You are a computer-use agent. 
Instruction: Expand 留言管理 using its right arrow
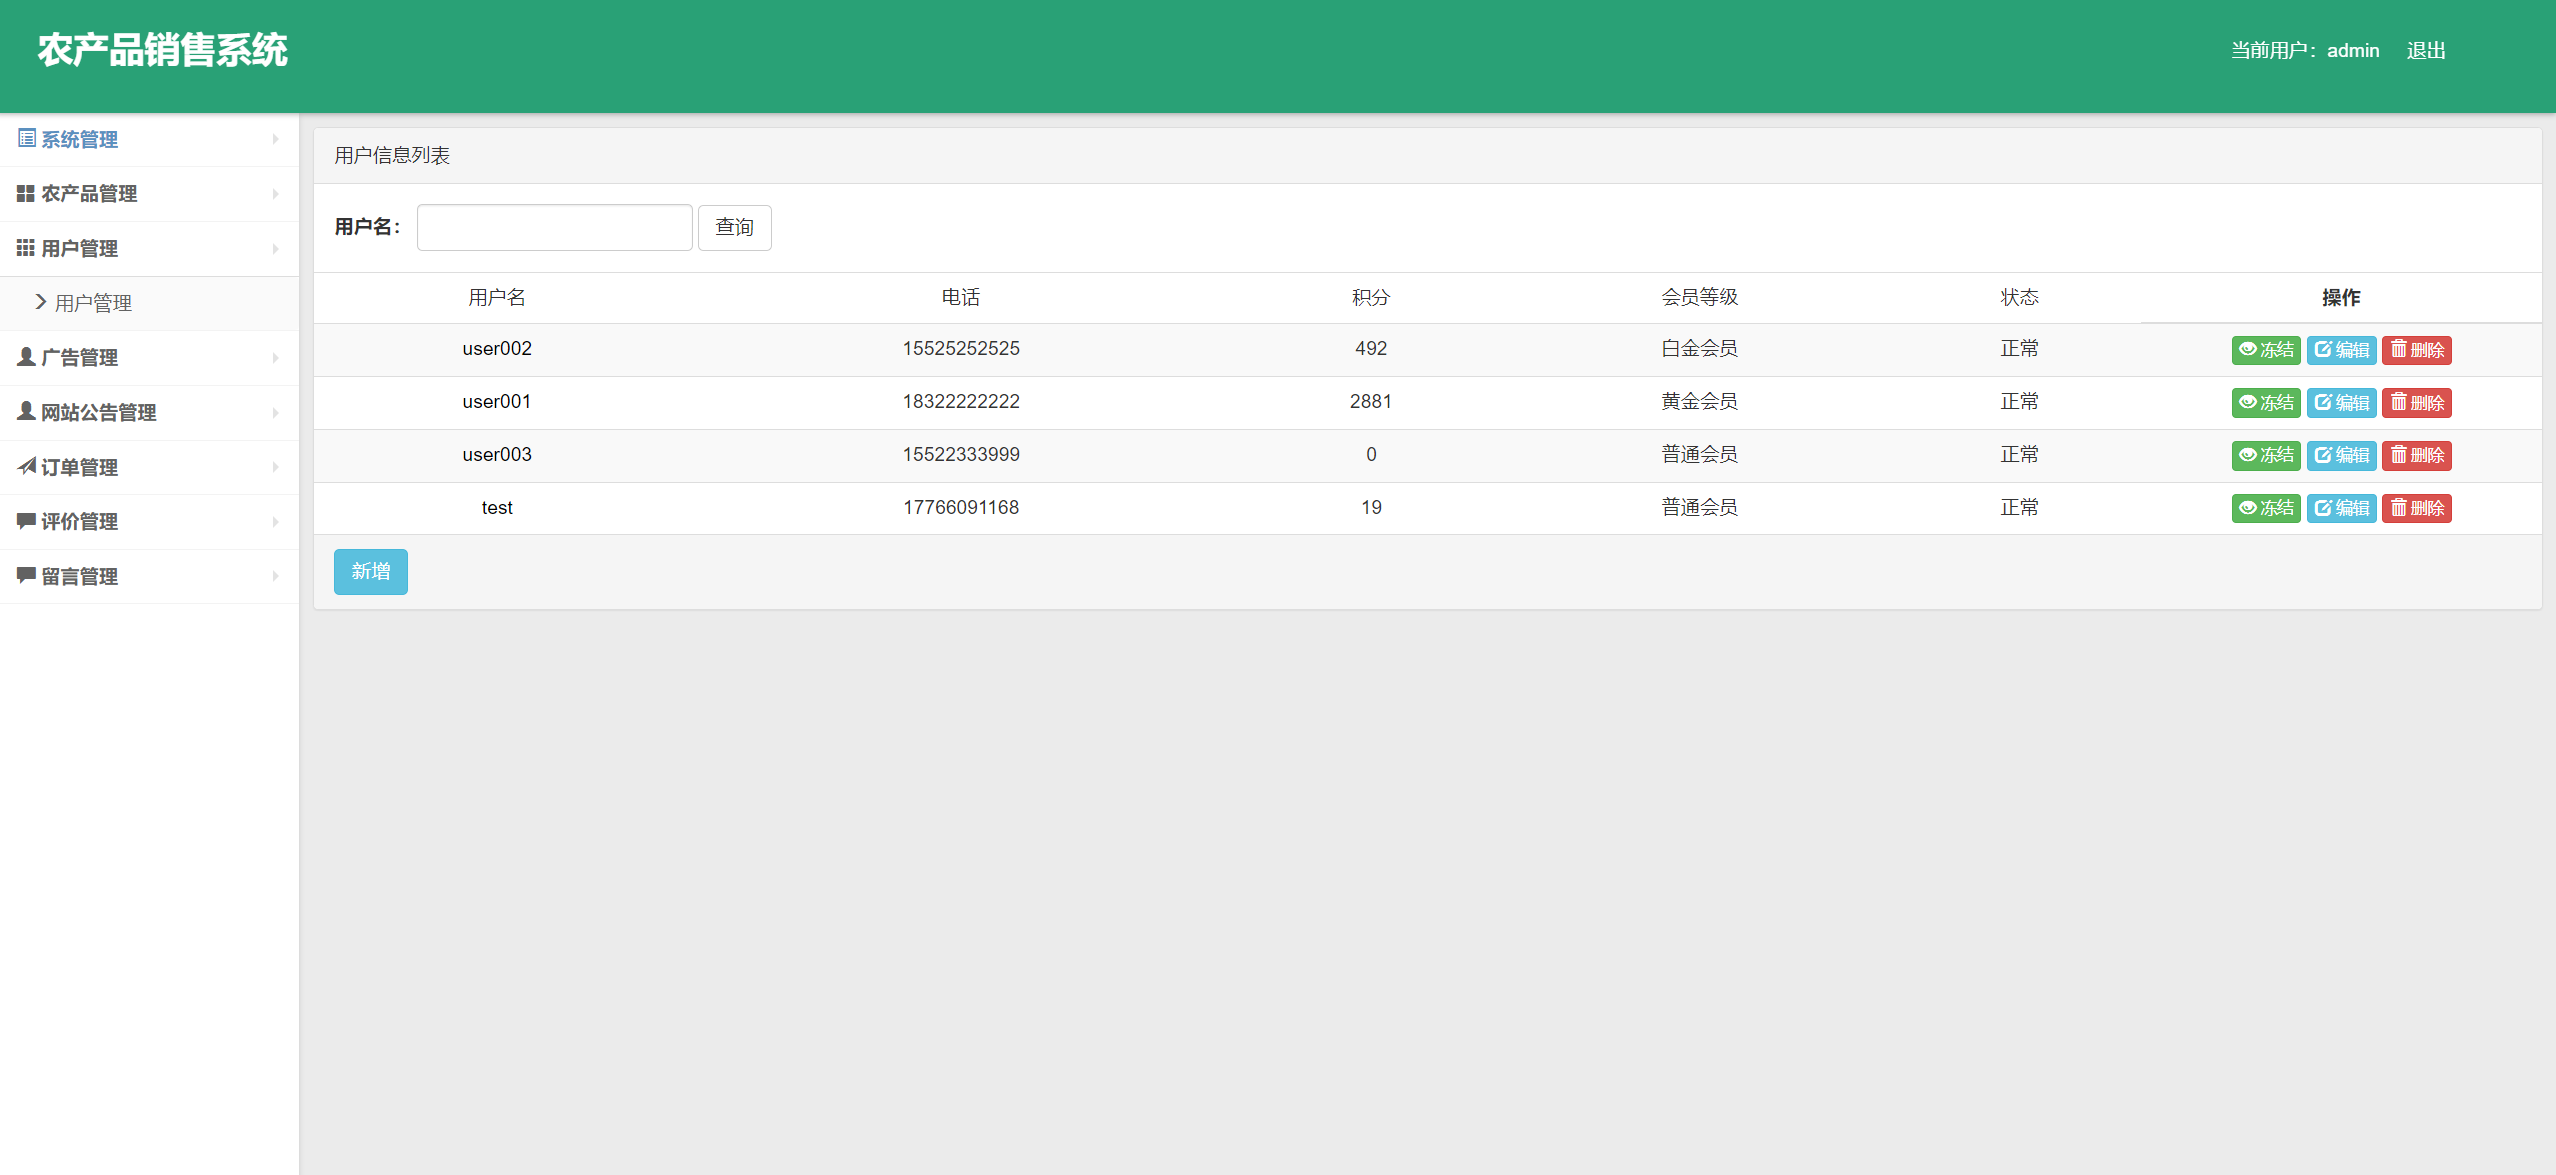click(275, 576)
